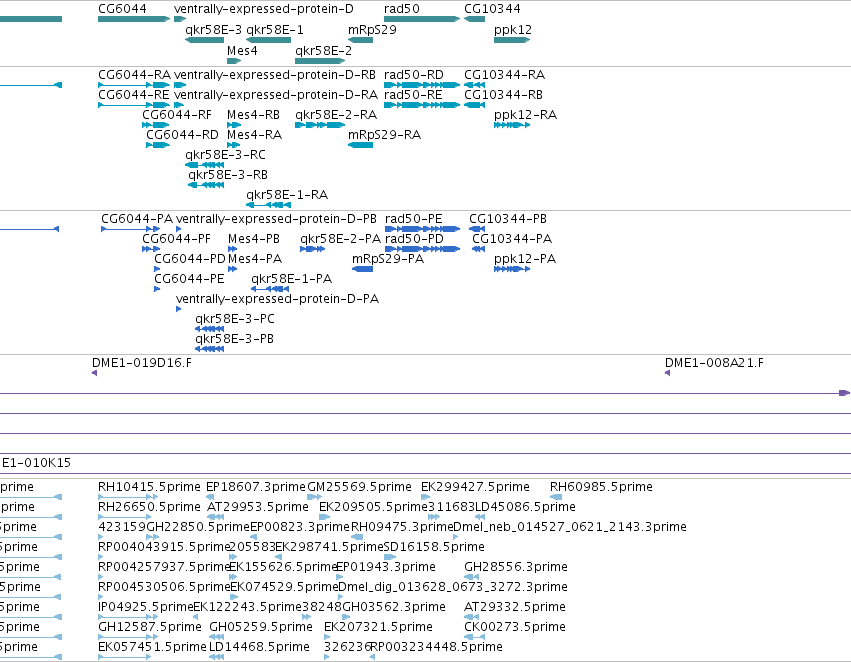Click the rad50-PD protein label
The image size is (851, 662).
click(414, 239)
